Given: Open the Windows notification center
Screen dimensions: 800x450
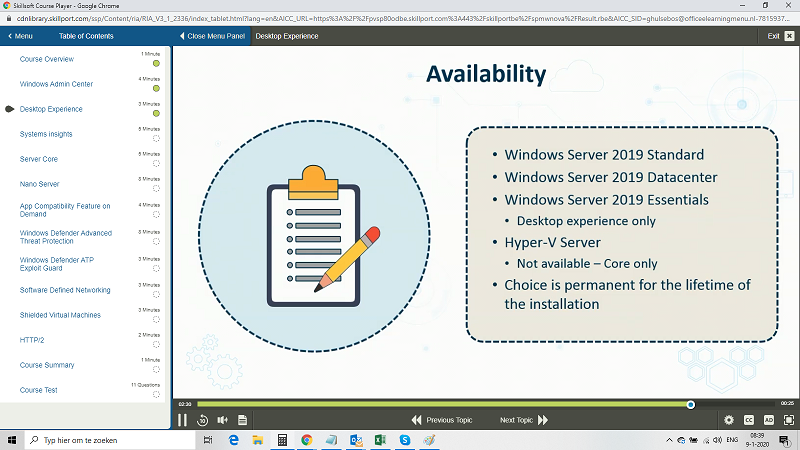Looking at the screenshot, I should click(x=785, y=440).
